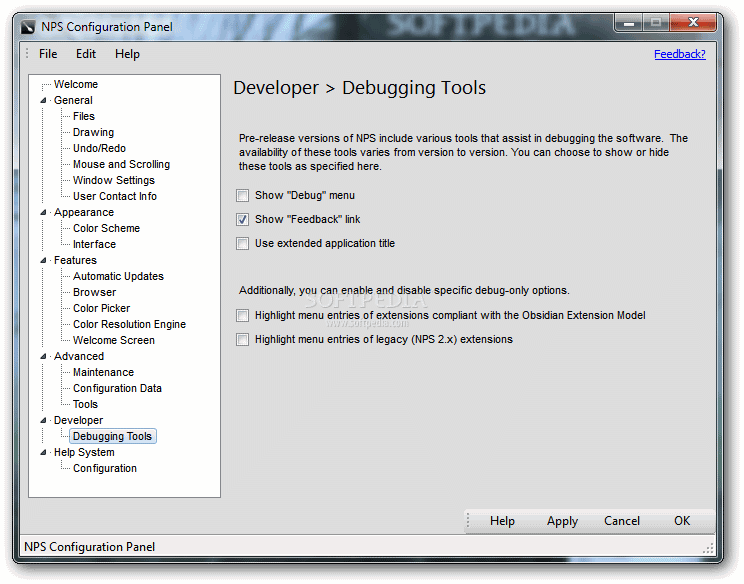Open the Files settings page
This screenshot has height=584, width=744.
(84, 117)
